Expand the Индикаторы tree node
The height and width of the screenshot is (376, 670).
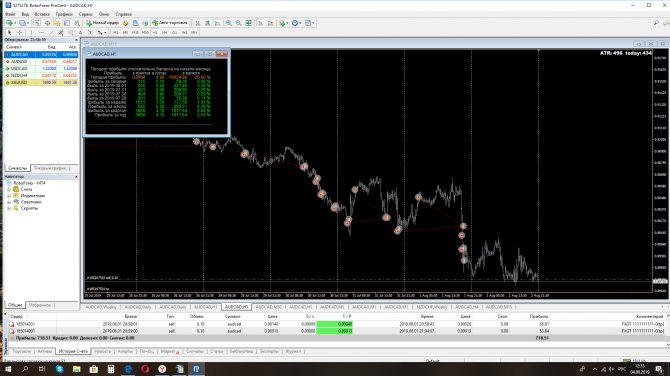tap(9, 196)
